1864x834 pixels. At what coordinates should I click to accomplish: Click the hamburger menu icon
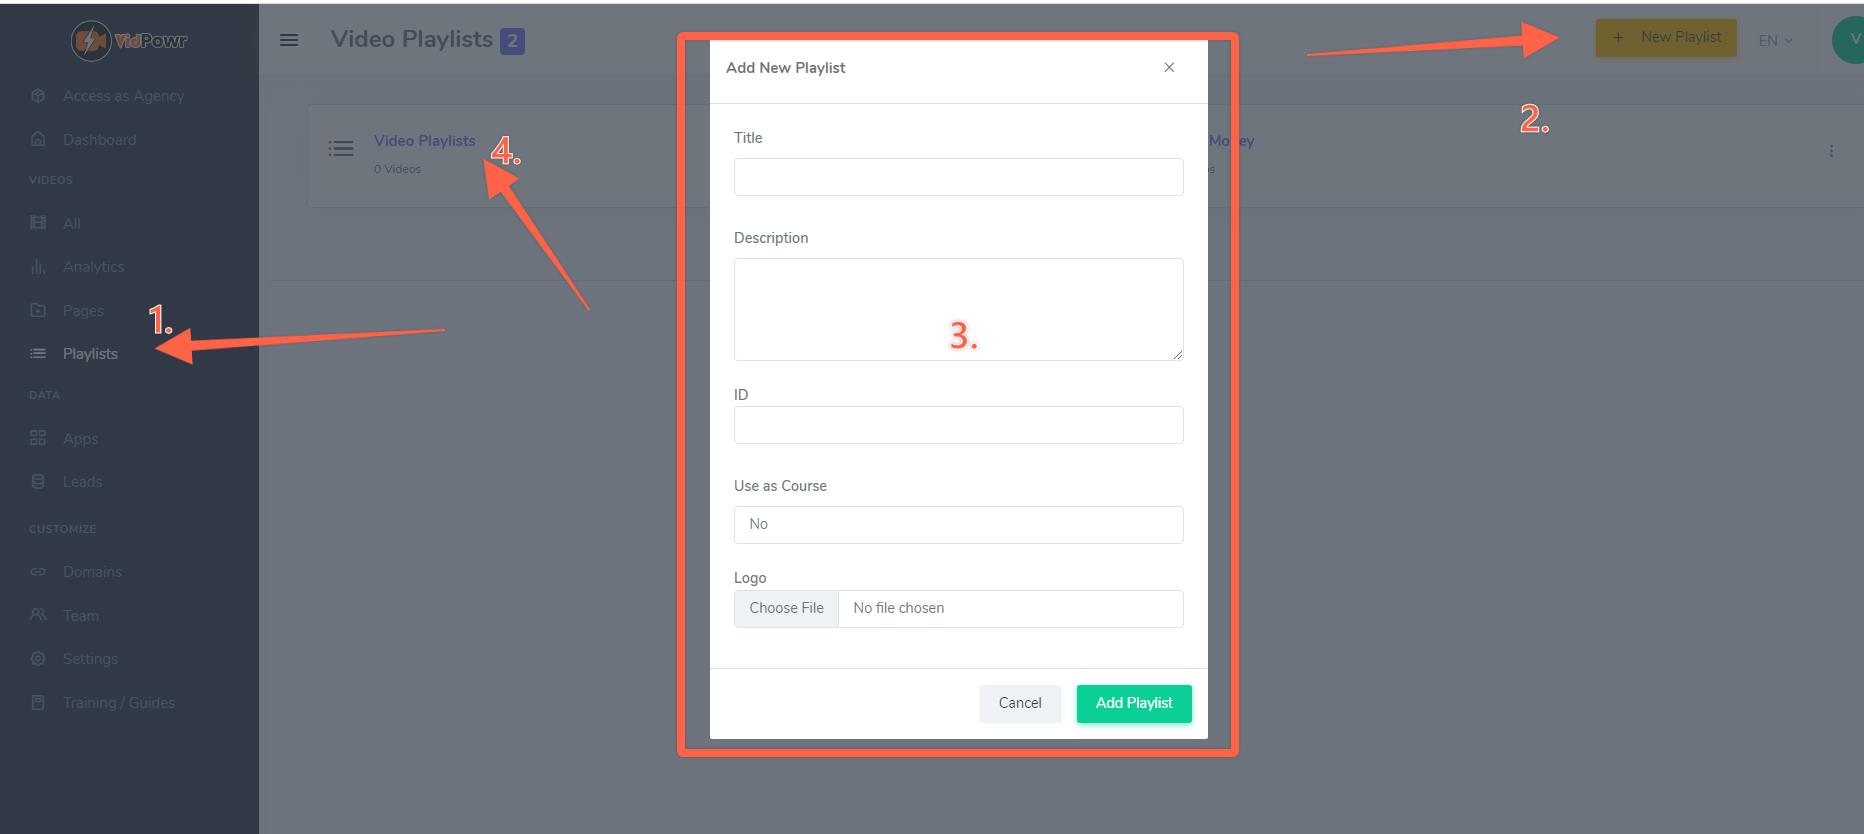[289, 40]
